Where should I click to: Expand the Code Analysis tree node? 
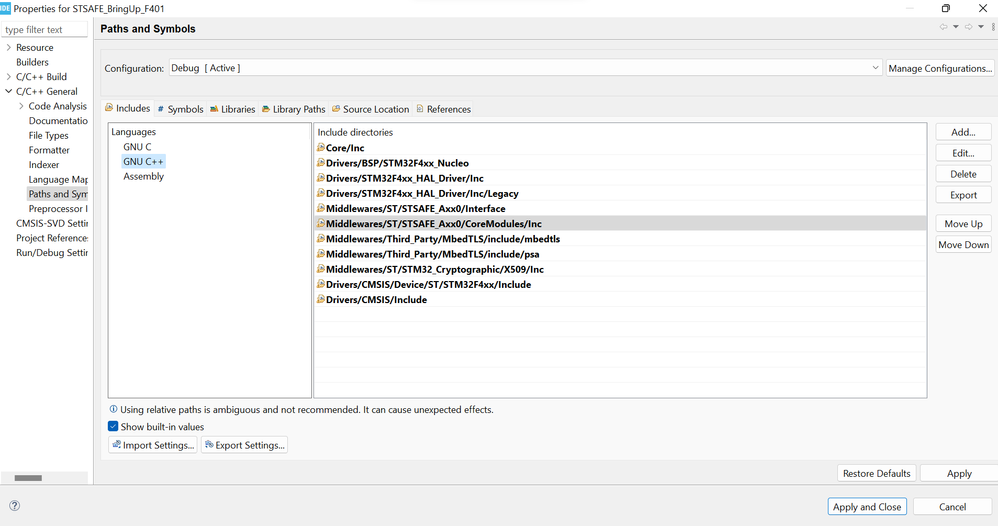[x=21, y=106]
